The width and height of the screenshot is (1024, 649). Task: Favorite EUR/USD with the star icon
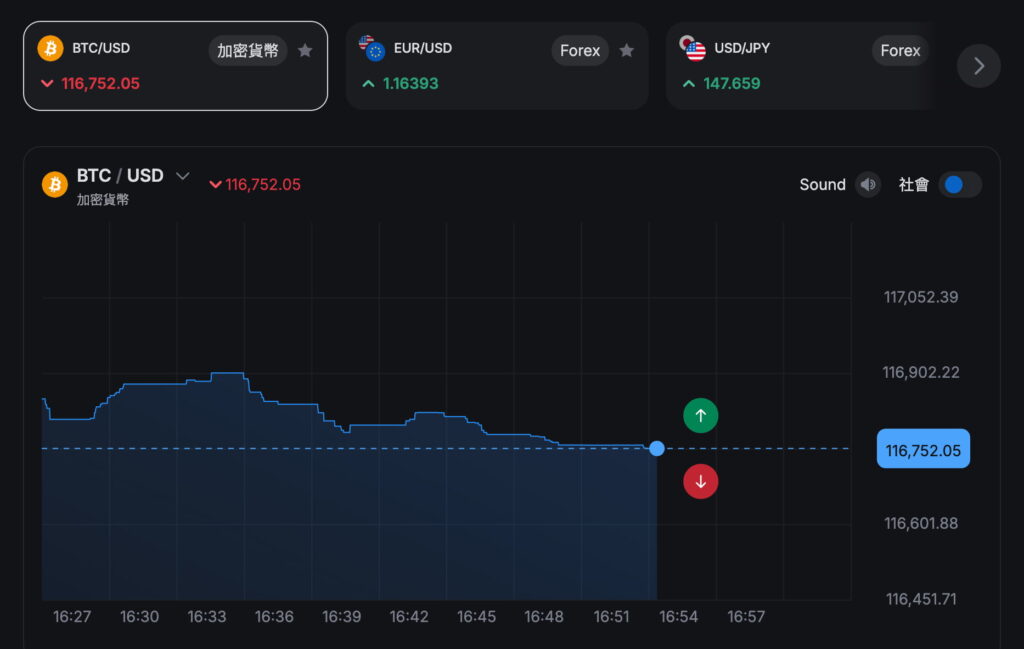[x=626, y=51]
